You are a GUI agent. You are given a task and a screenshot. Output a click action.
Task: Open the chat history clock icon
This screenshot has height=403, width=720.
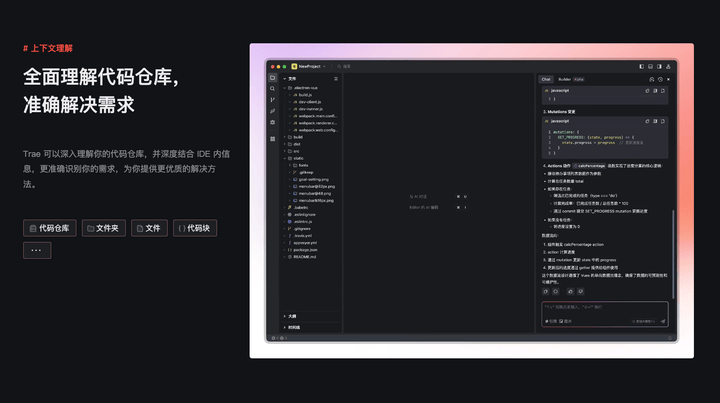(660, 79)
